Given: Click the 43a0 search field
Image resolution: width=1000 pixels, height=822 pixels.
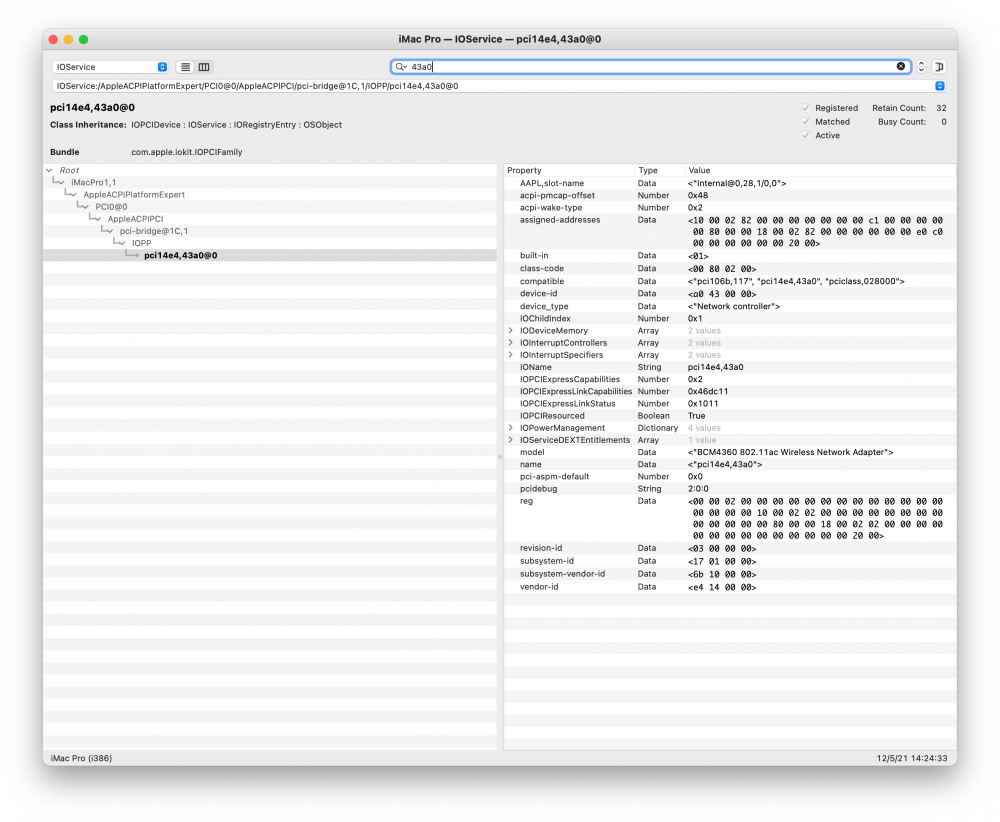Looking at the screenshot, I should click(x=651, y=66).
